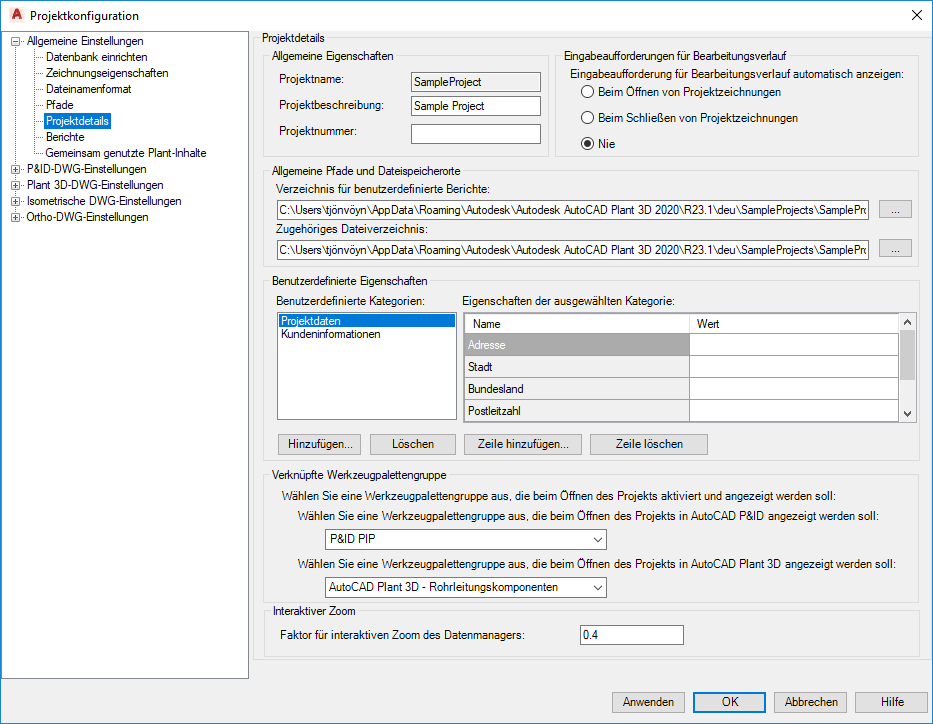Click the Name column header
This screenshot has width=933, height=724.
click(x=577, y=324)
